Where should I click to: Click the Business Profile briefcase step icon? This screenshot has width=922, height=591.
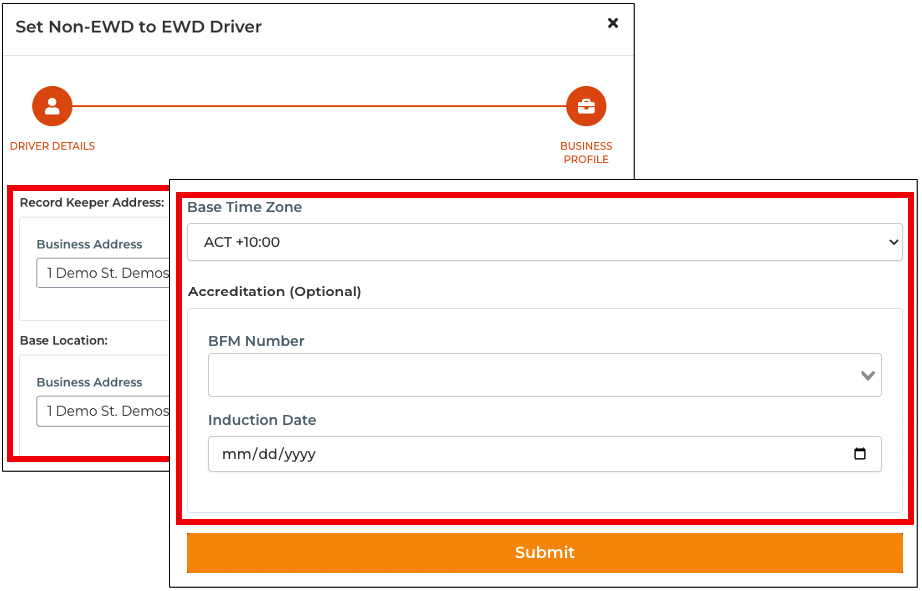pyautogui.click(x=586, y=106)
